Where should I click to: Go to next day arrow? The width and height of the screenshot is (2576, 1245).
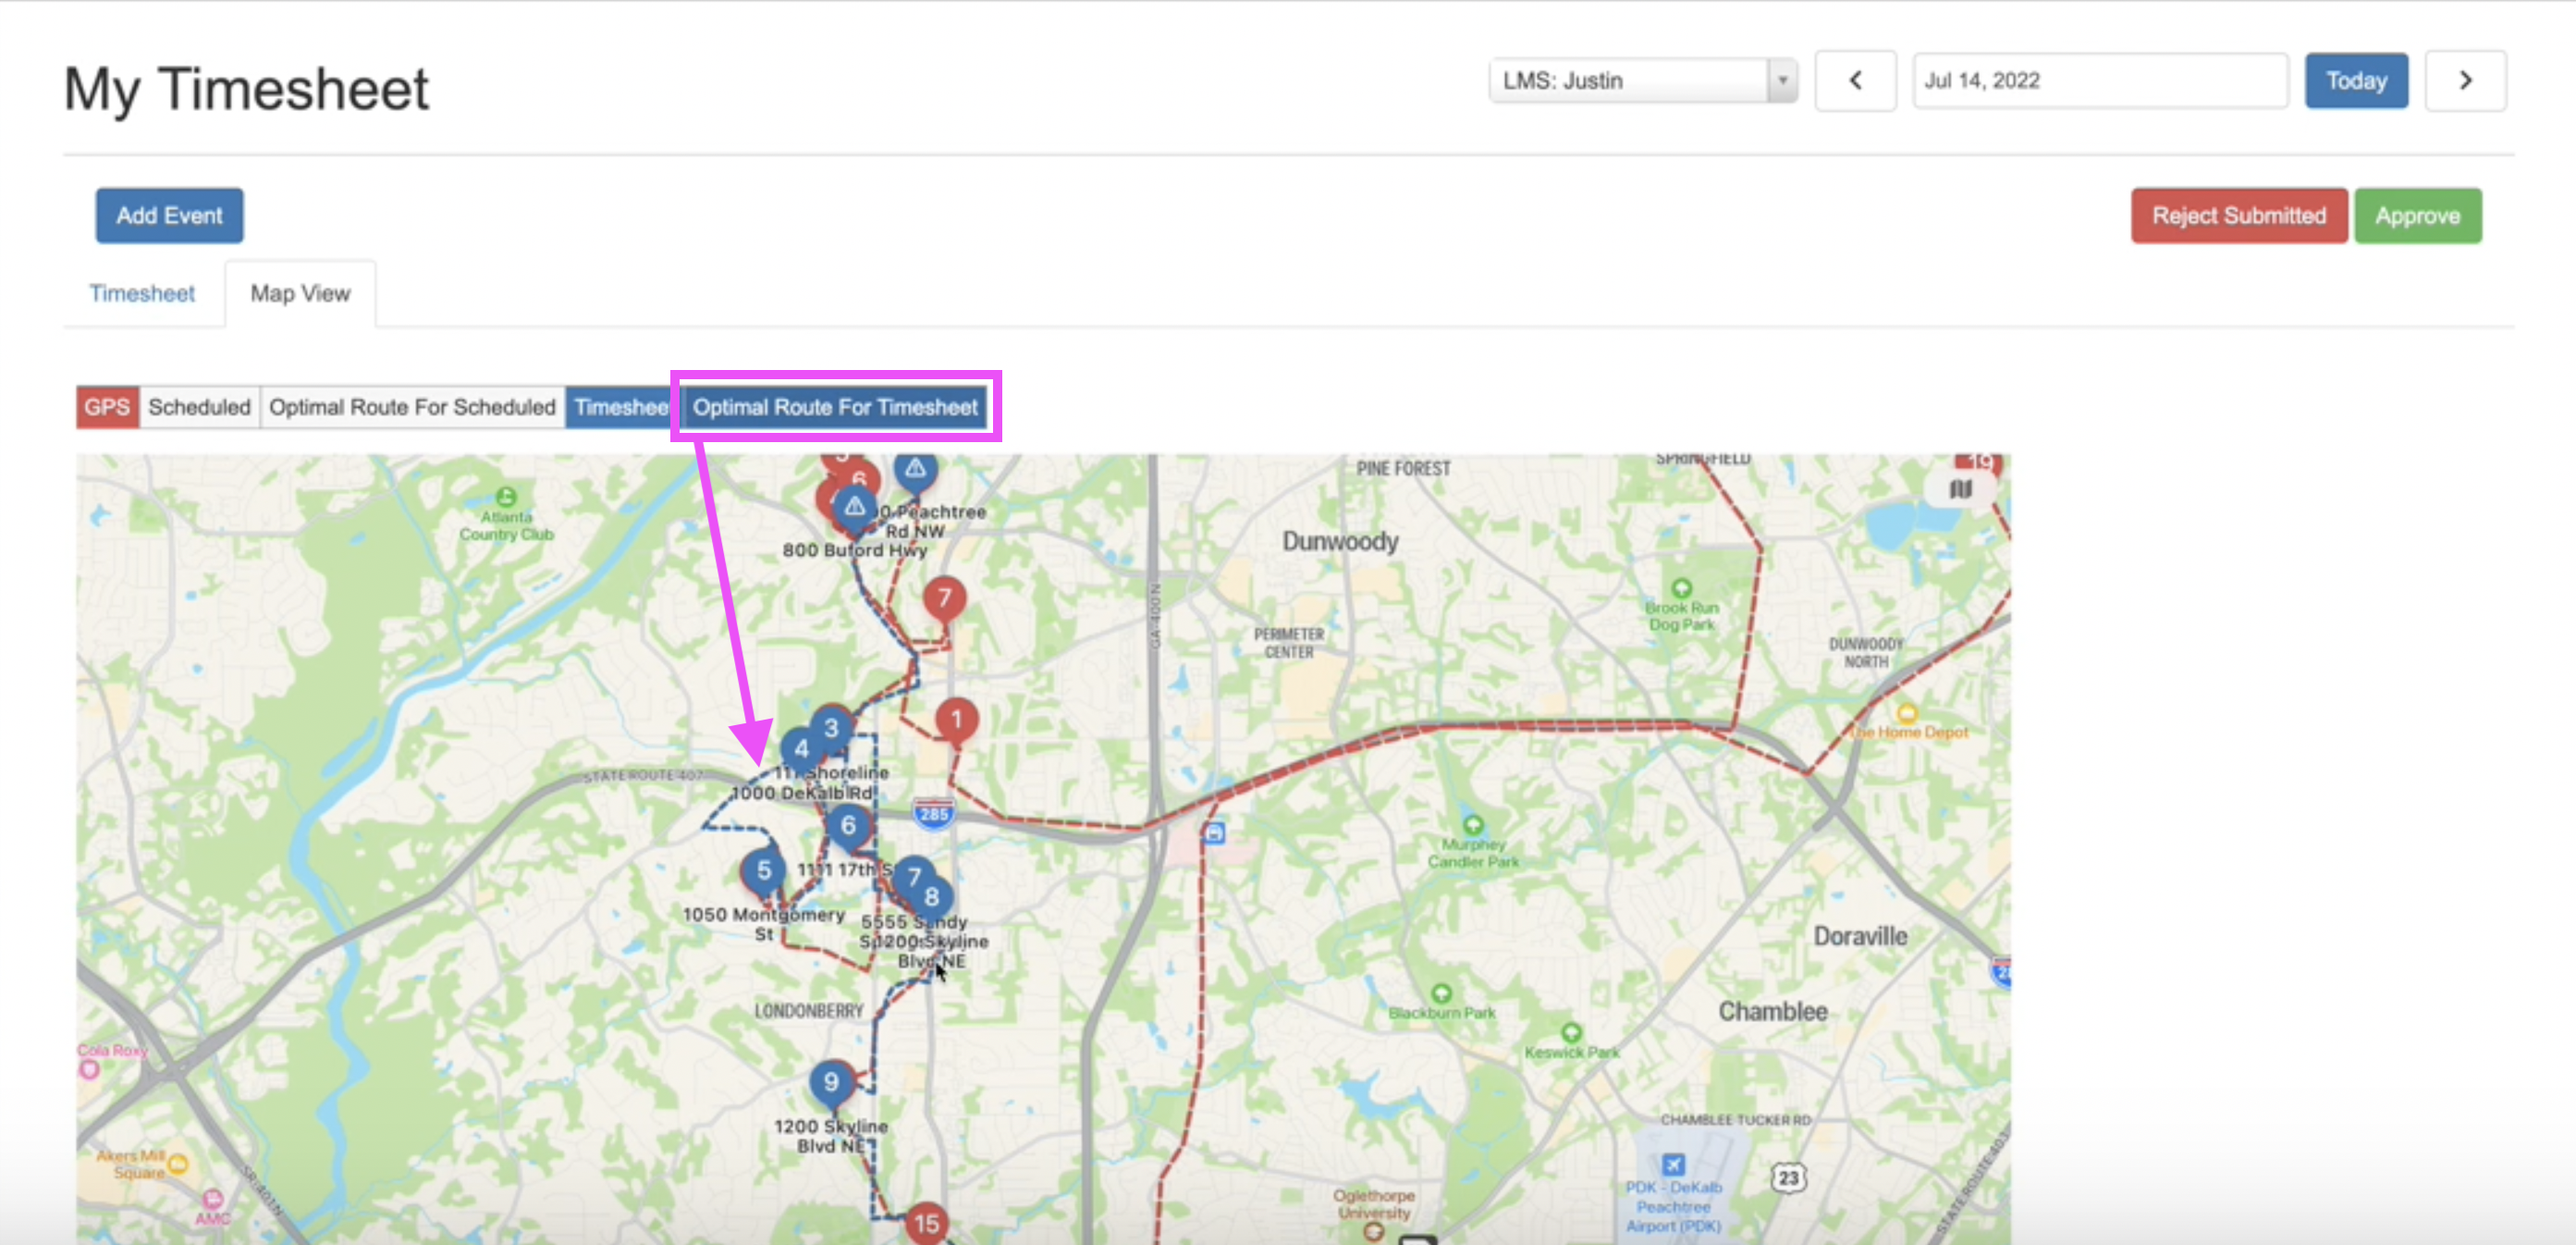point(2465,81)
